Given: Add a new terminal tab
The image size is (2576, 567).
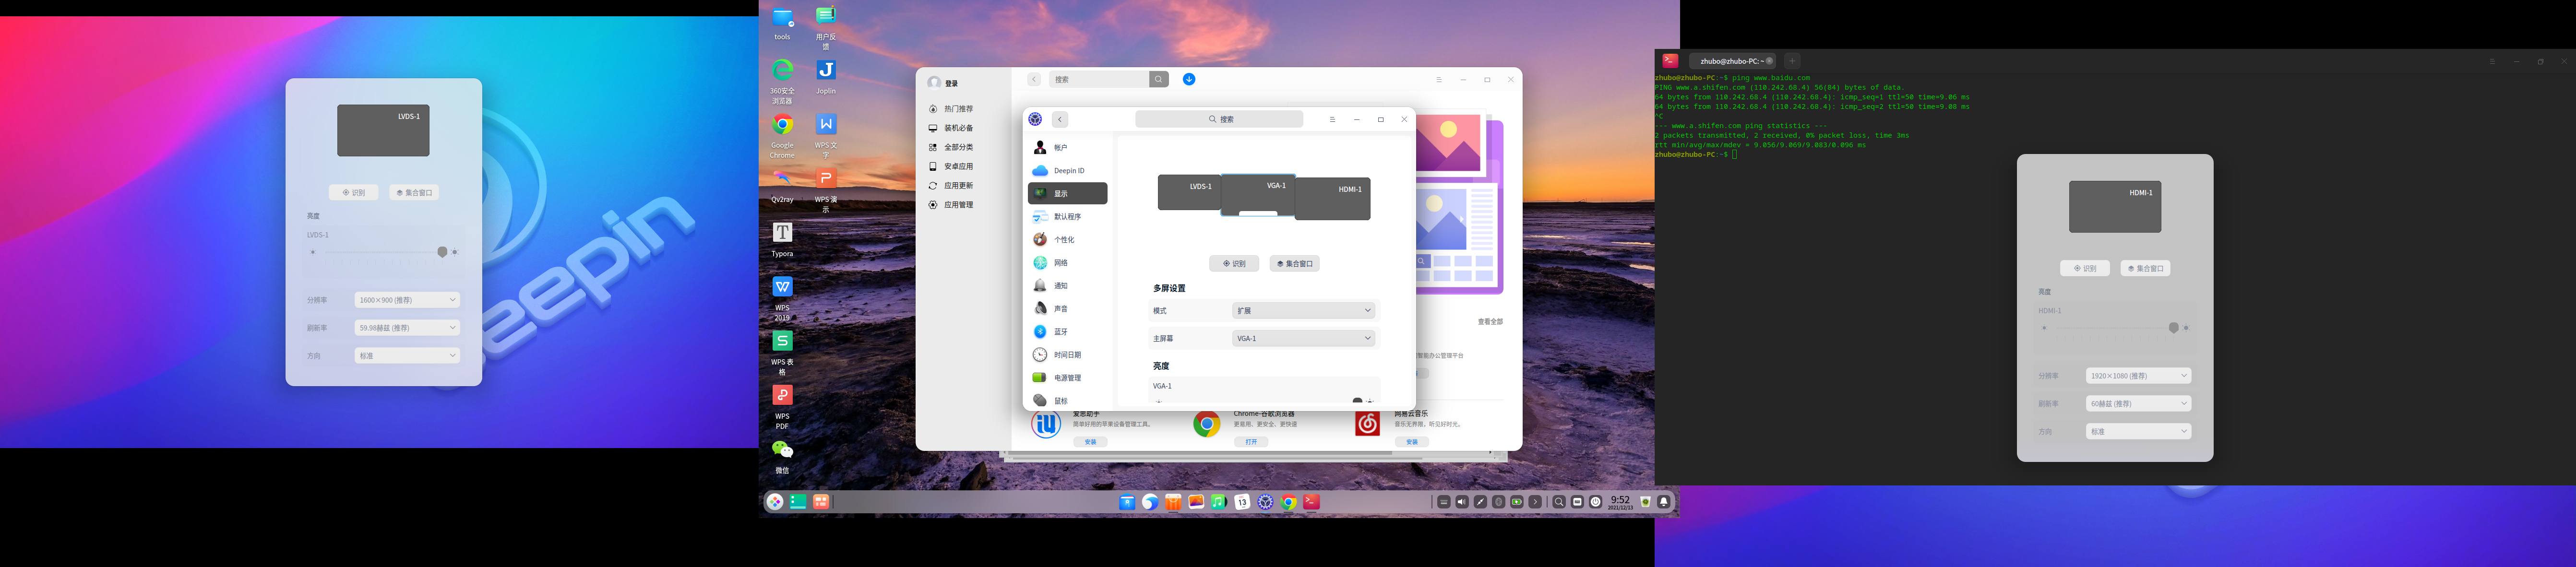Looking at the screenshot, I should click(x=1792, y=61).
